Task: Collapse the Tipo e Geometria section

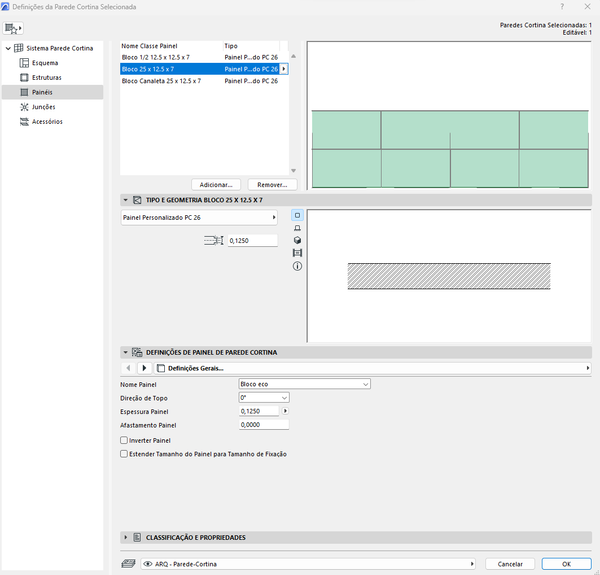Action: (125, 200)
